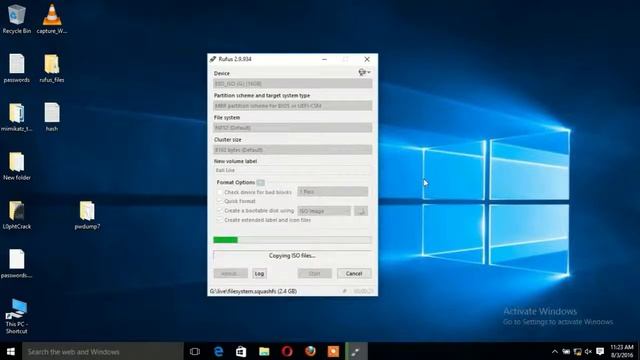This screenshot has height=360, width=640.
Task: Launch Firefox from the taskbar
Action: (310, 351)
